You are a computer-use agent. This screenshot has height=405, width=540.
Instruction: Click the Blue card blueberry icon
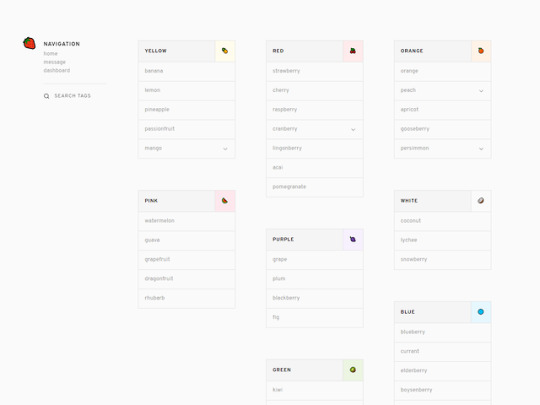tap(481, 312)
